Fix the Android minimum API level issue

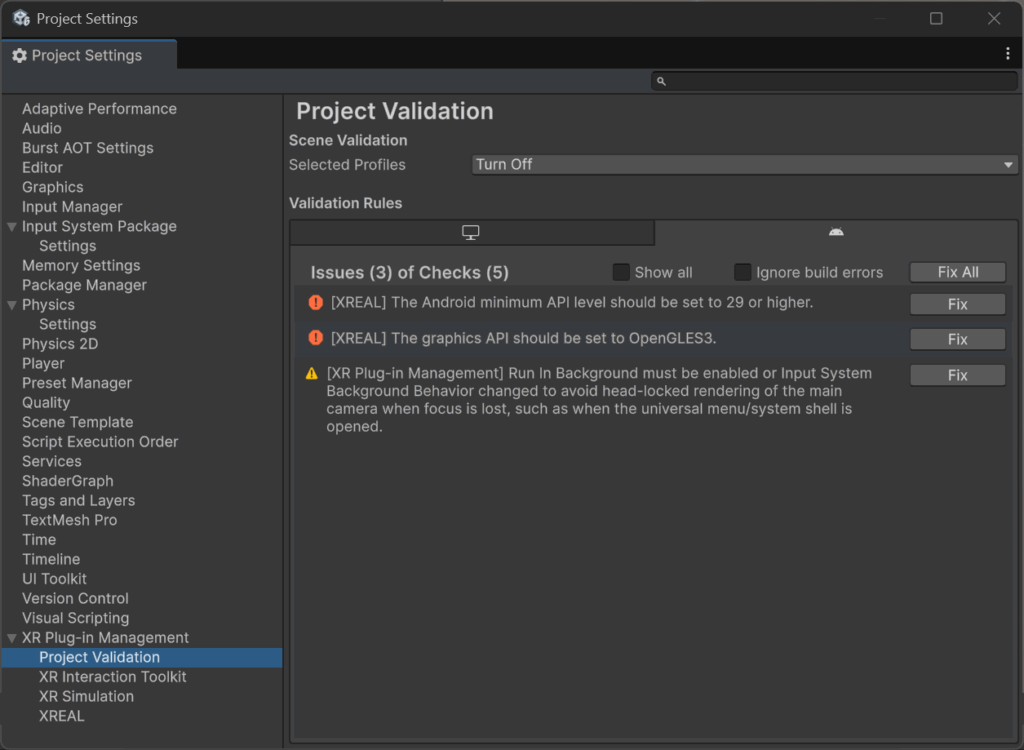click(957, 304)
